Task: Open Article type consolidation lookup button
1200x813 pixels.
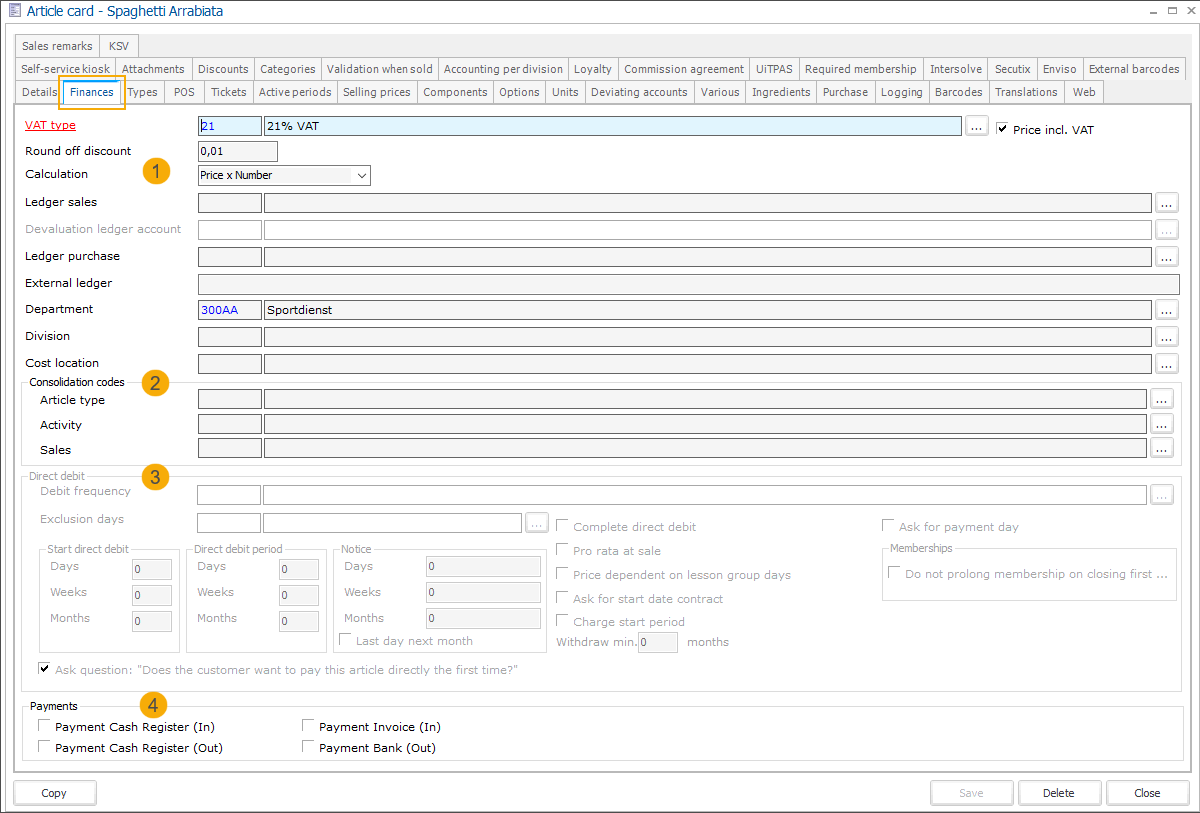Action: pyautogui.click(x=1161, y=399)
